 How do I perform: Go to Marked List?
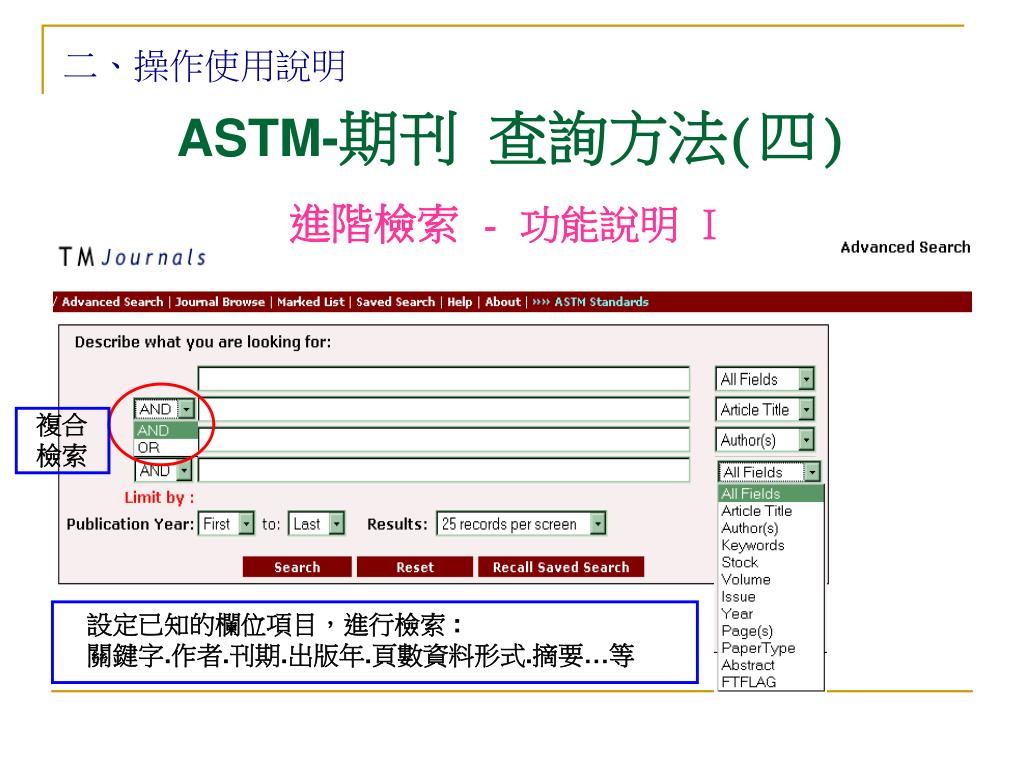[x=310, y=302]
